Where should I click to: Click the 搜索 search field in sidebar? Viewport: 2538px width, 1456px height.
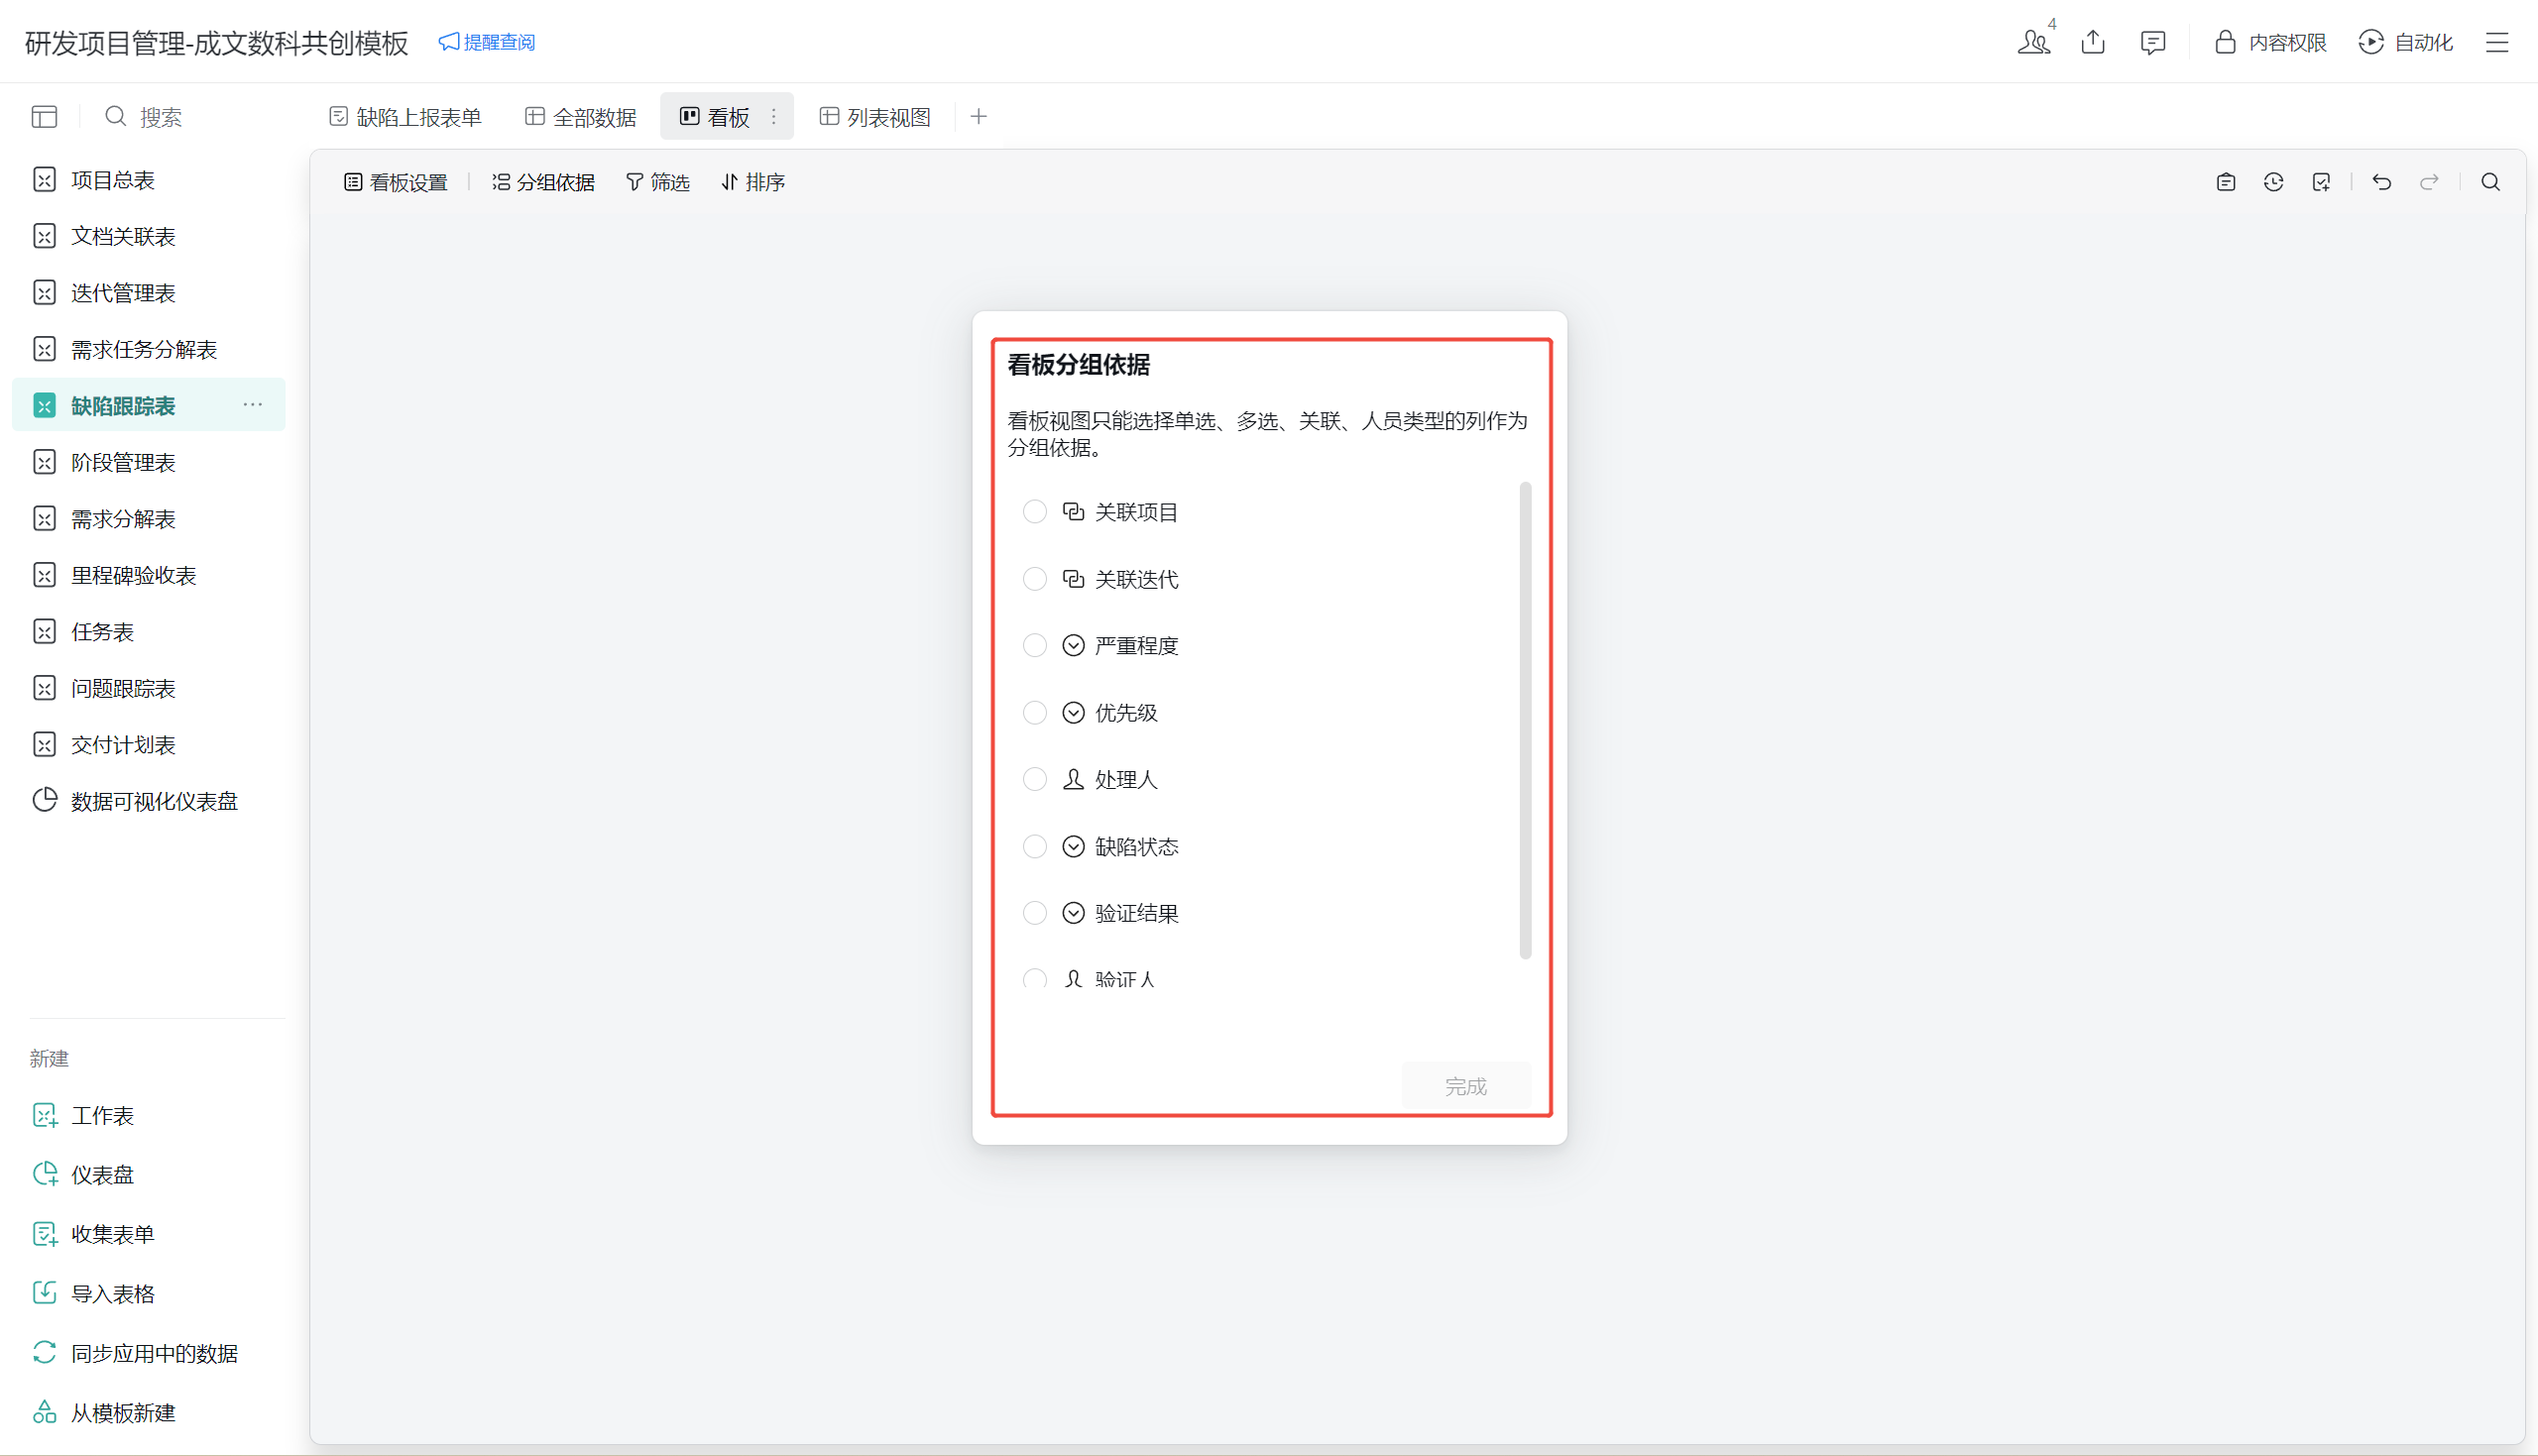tap(160, 117)
